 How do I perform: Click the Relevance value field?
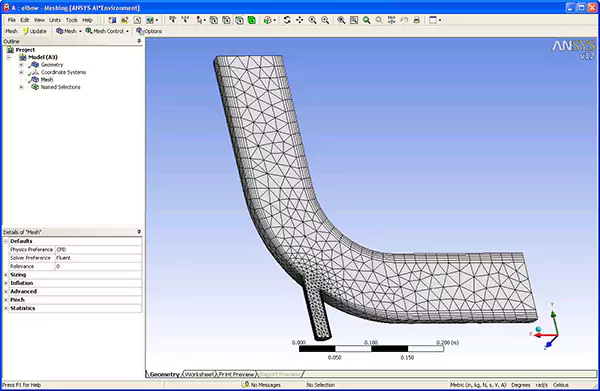point(98,266)
